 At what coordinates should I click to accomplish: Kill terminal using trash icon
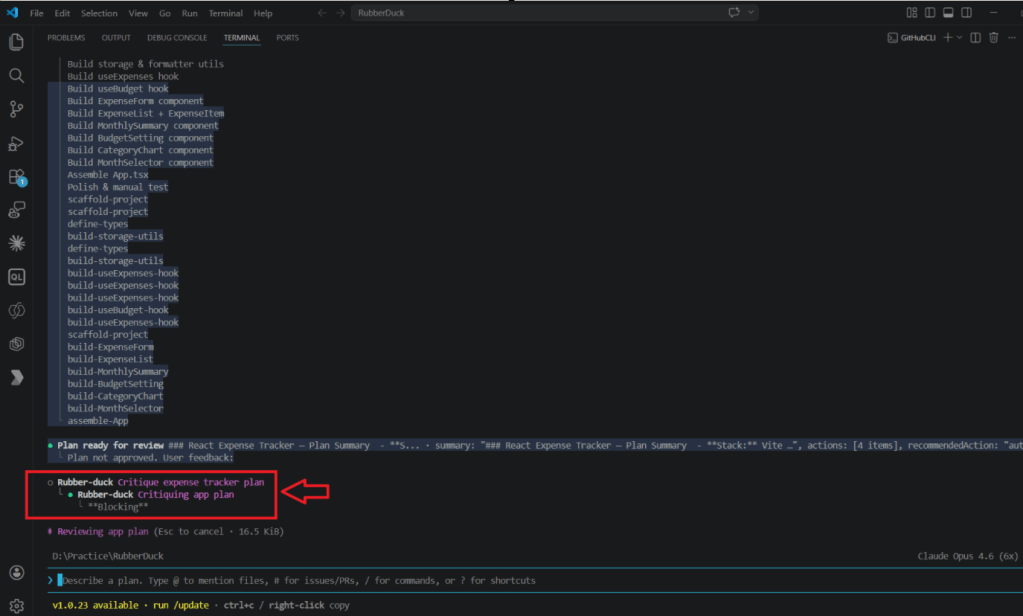993,38
